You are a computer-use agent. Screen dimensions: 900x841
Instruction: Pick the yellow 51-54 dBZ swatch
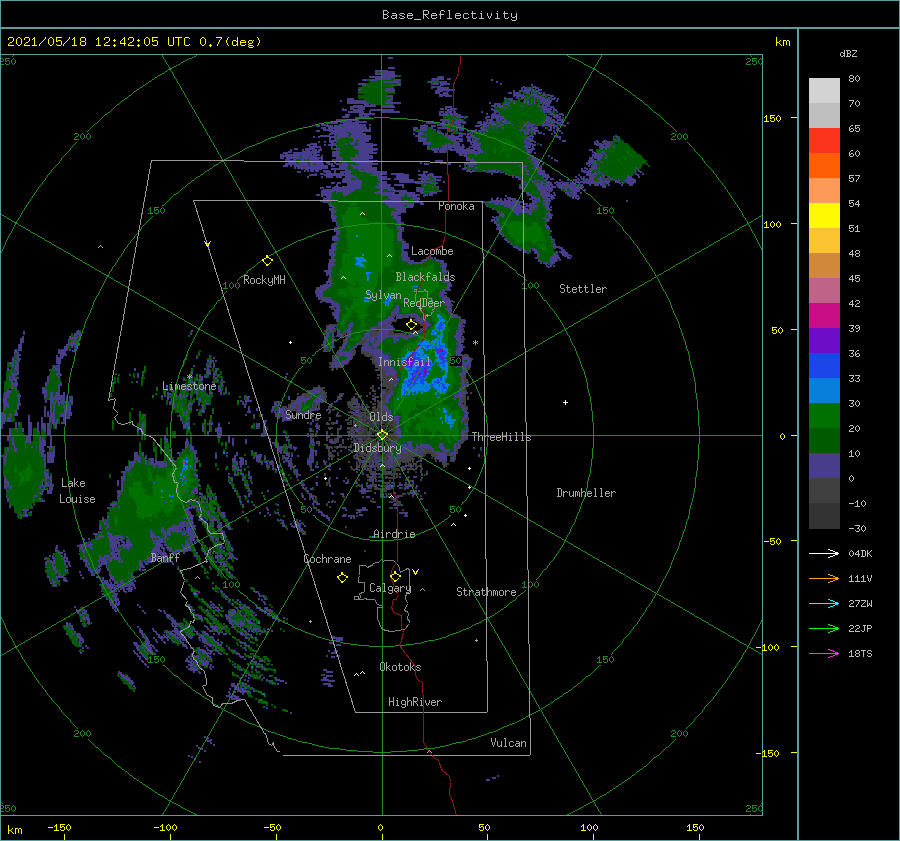(x=824, y=215)
